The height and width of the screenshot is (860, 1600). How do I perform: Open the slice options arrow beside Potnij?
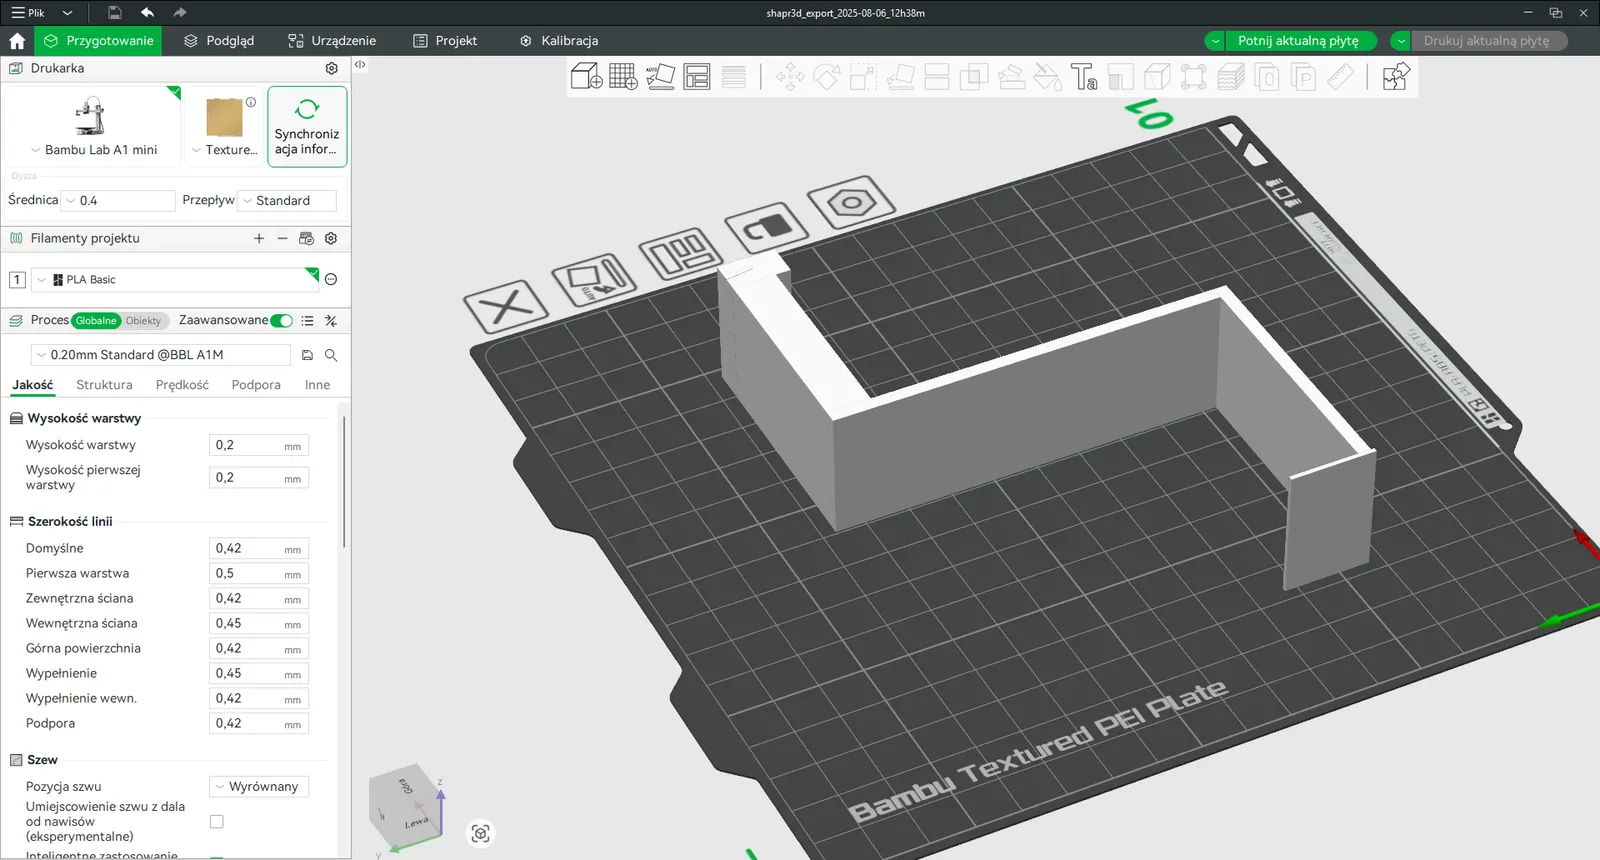[x=1215, y=41]
